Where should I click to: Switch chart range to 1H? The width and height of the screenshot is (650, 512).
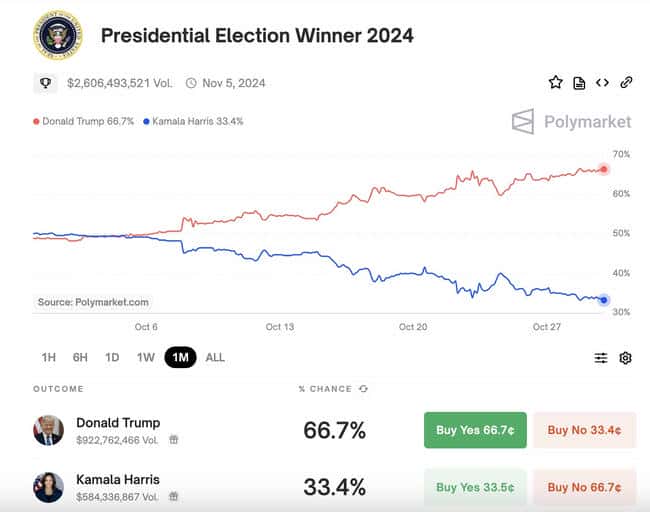pyautogui.click(x=48, y=358)
